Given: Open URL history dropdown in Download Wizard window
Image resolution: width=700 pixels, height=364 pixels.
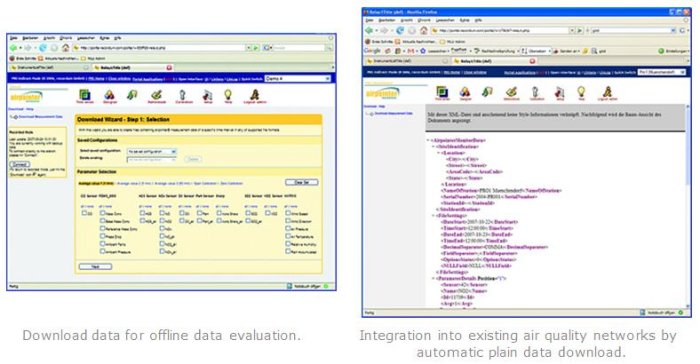Looking at the screenshot, I should point(249,48).
